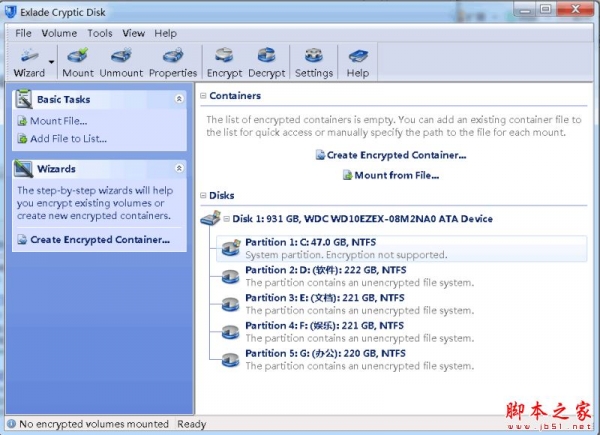Click the Wizards panel header icon
The height and width of the screenshot is (435, 600).
(x=24, y=168)
